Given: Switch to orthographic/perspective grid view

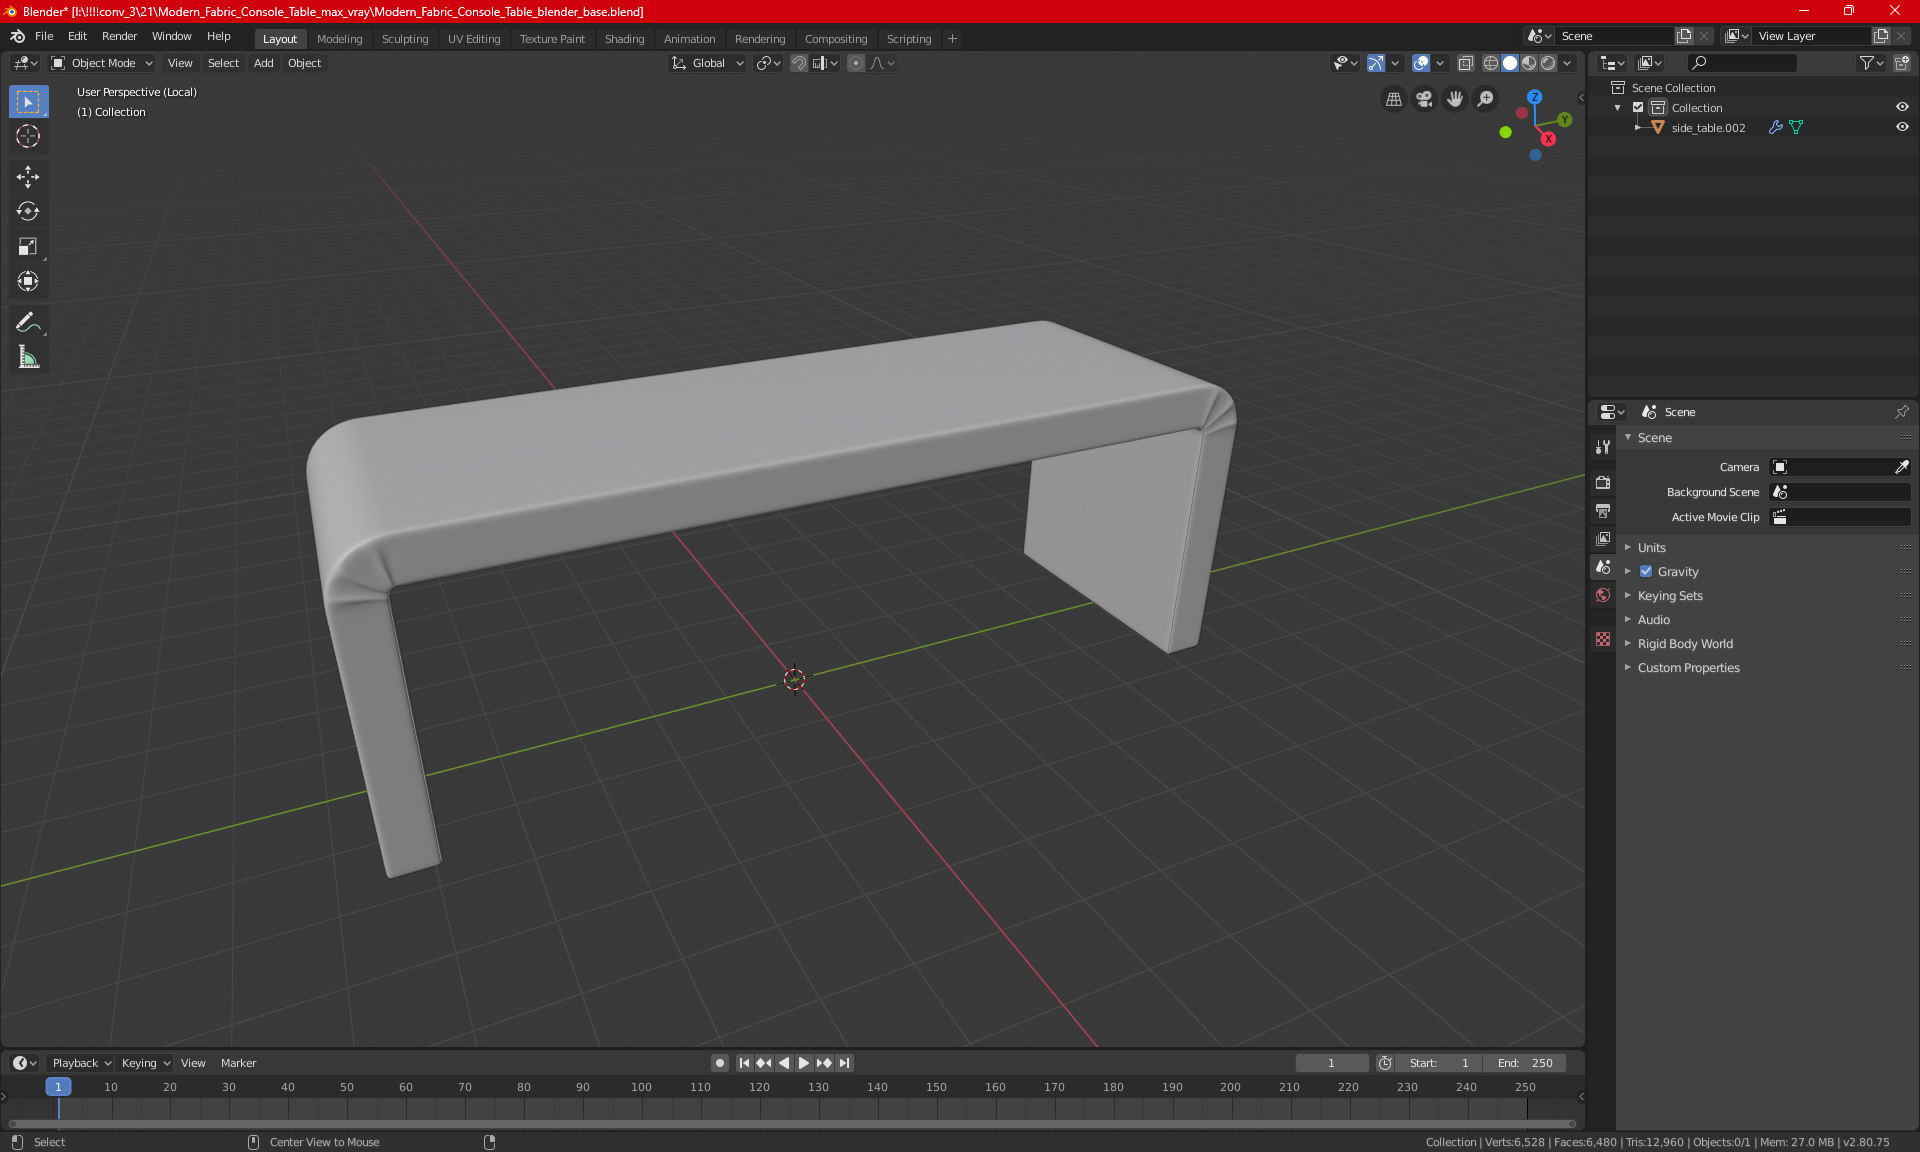Looking at the screenshot, I should 1393,99.
